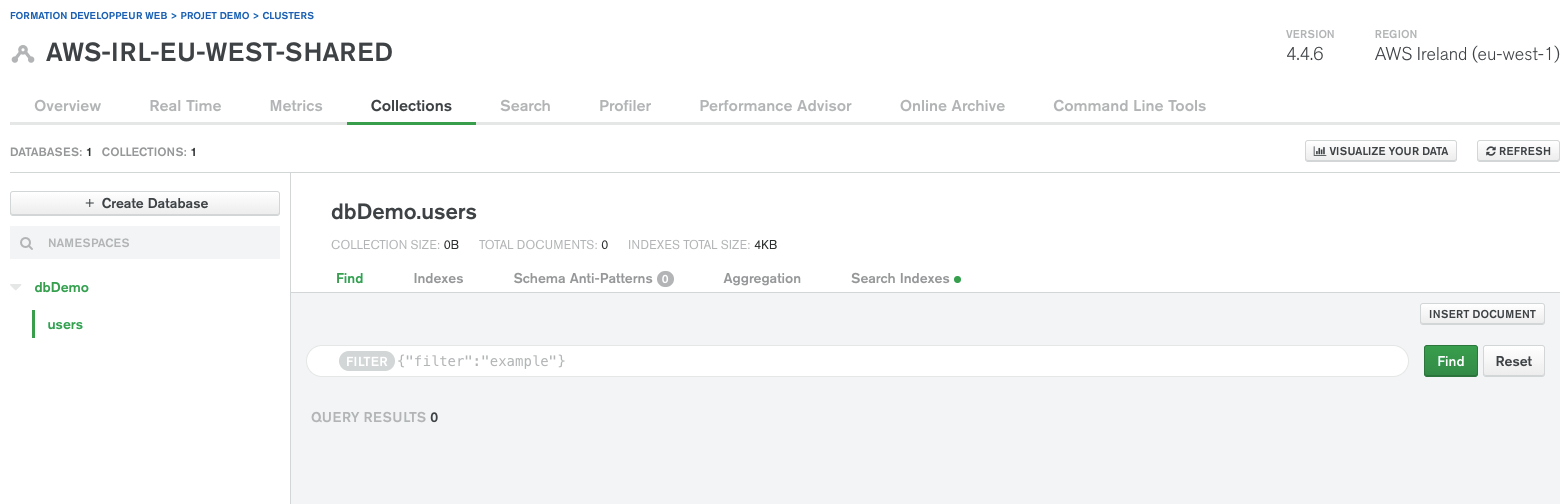Click the cluster icon beside AWS-IRL-EU-WEST-SHARED
The image size is (1567, 504).
(x=22, y=54)
